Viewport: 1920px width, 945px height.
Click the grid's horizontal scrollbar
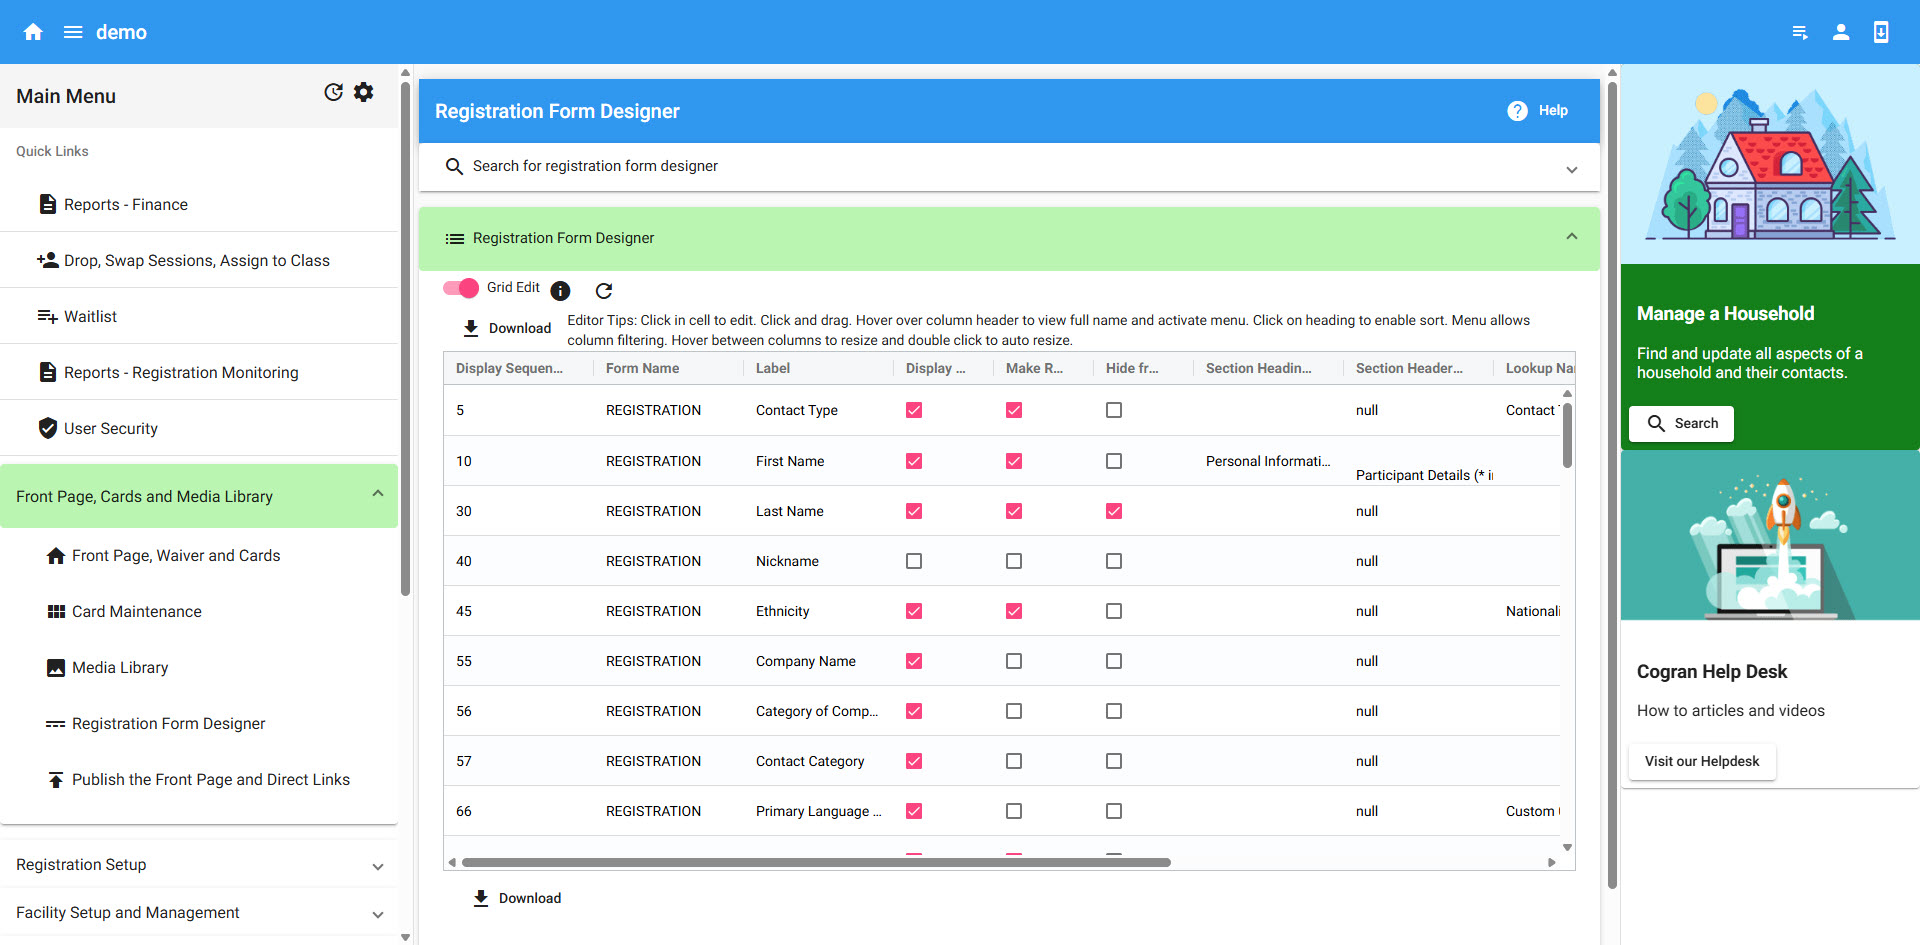(x=815, y=862)
